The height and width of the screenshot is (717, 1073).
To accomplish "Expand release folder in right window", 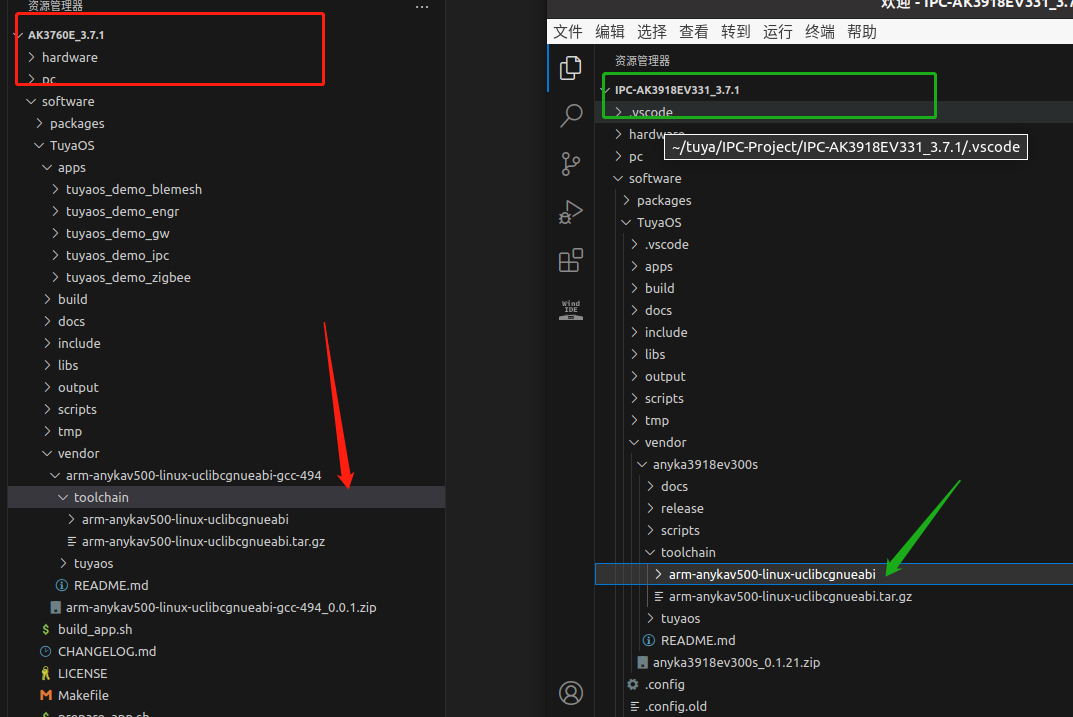I will [651, 508].
